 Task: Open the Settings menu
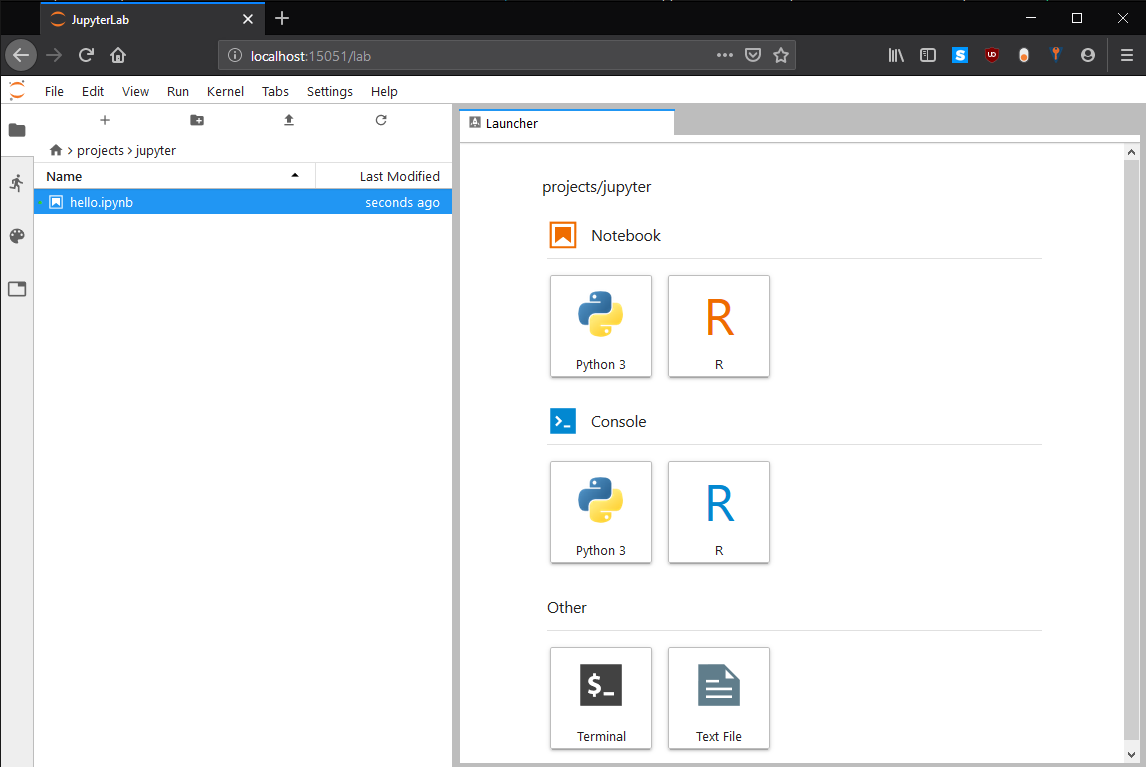click(x=330, y=91)
